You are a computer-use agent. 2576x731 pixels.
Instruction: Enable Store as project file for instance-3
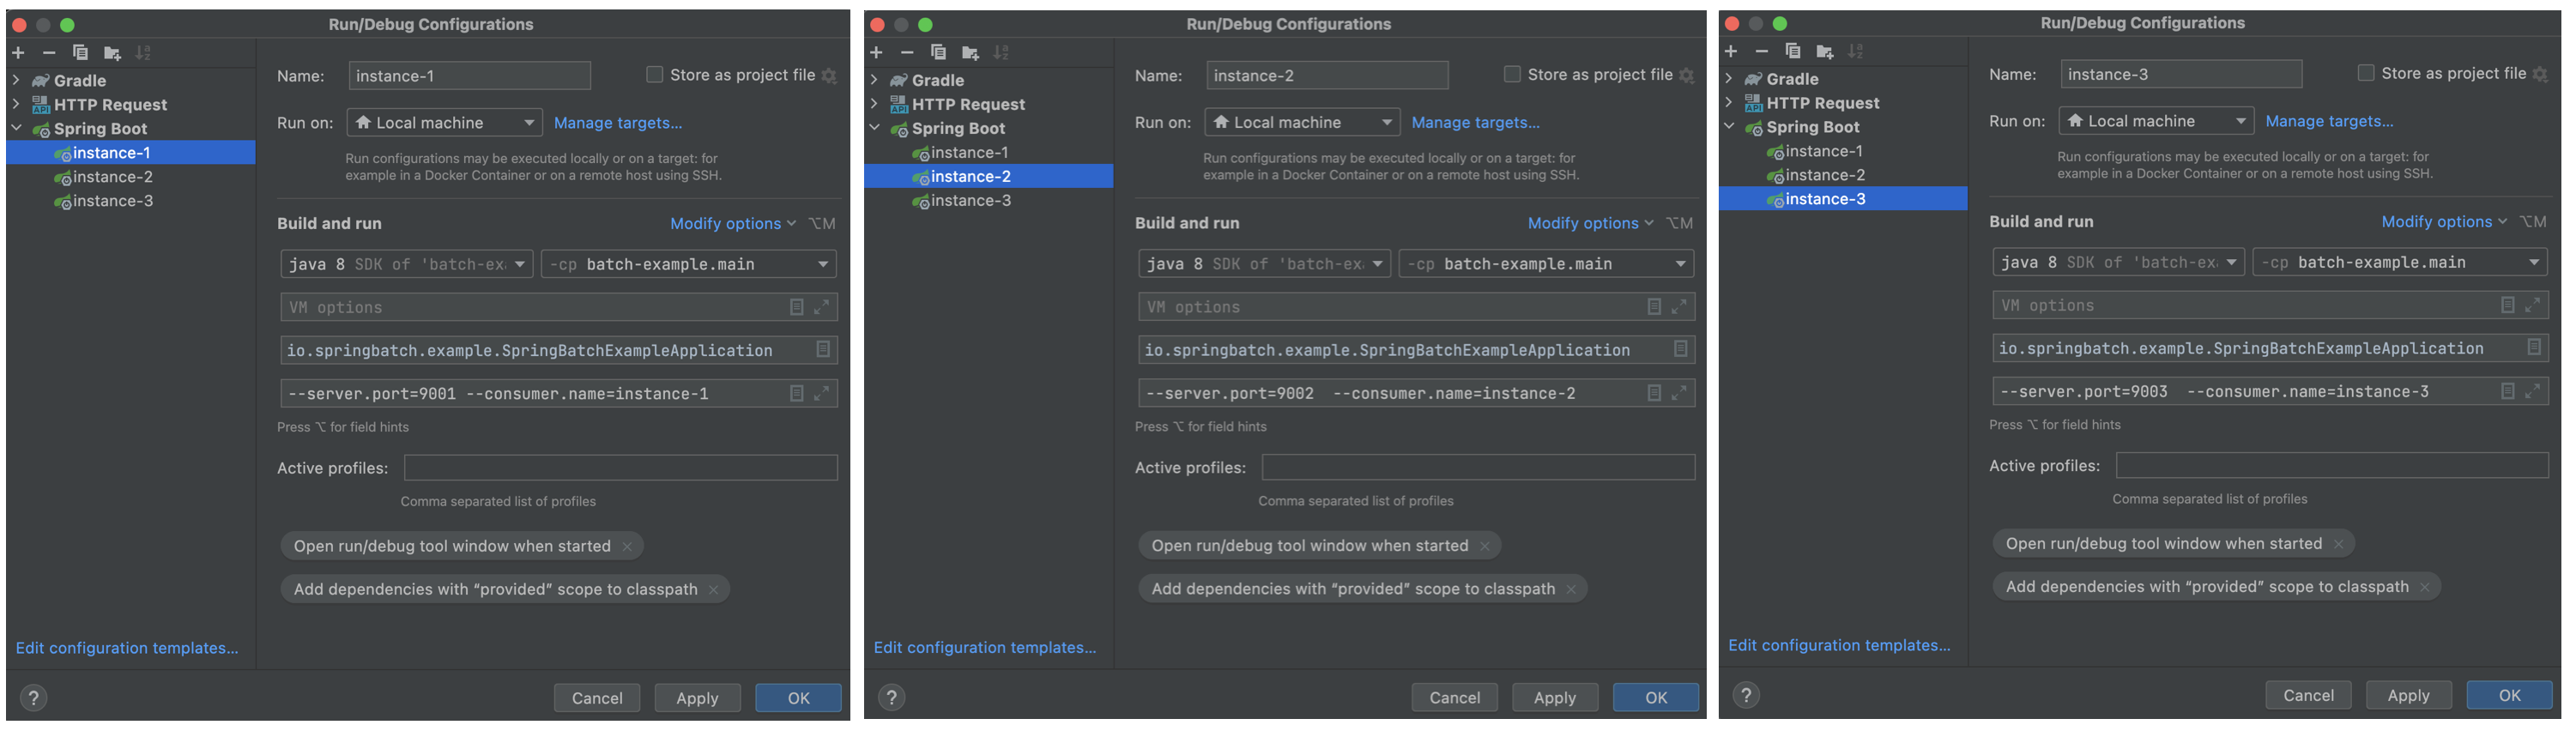[x=2366, y=74]
